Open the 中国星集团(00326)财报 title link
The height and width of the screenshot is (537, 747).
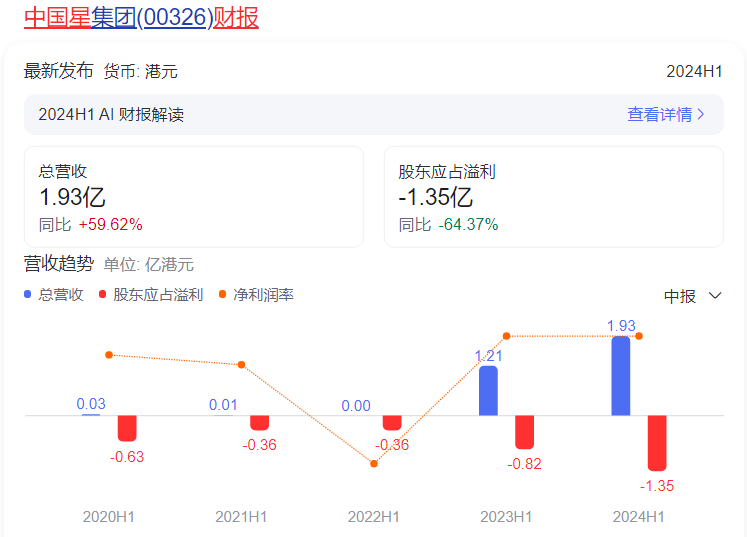(141, 18)
